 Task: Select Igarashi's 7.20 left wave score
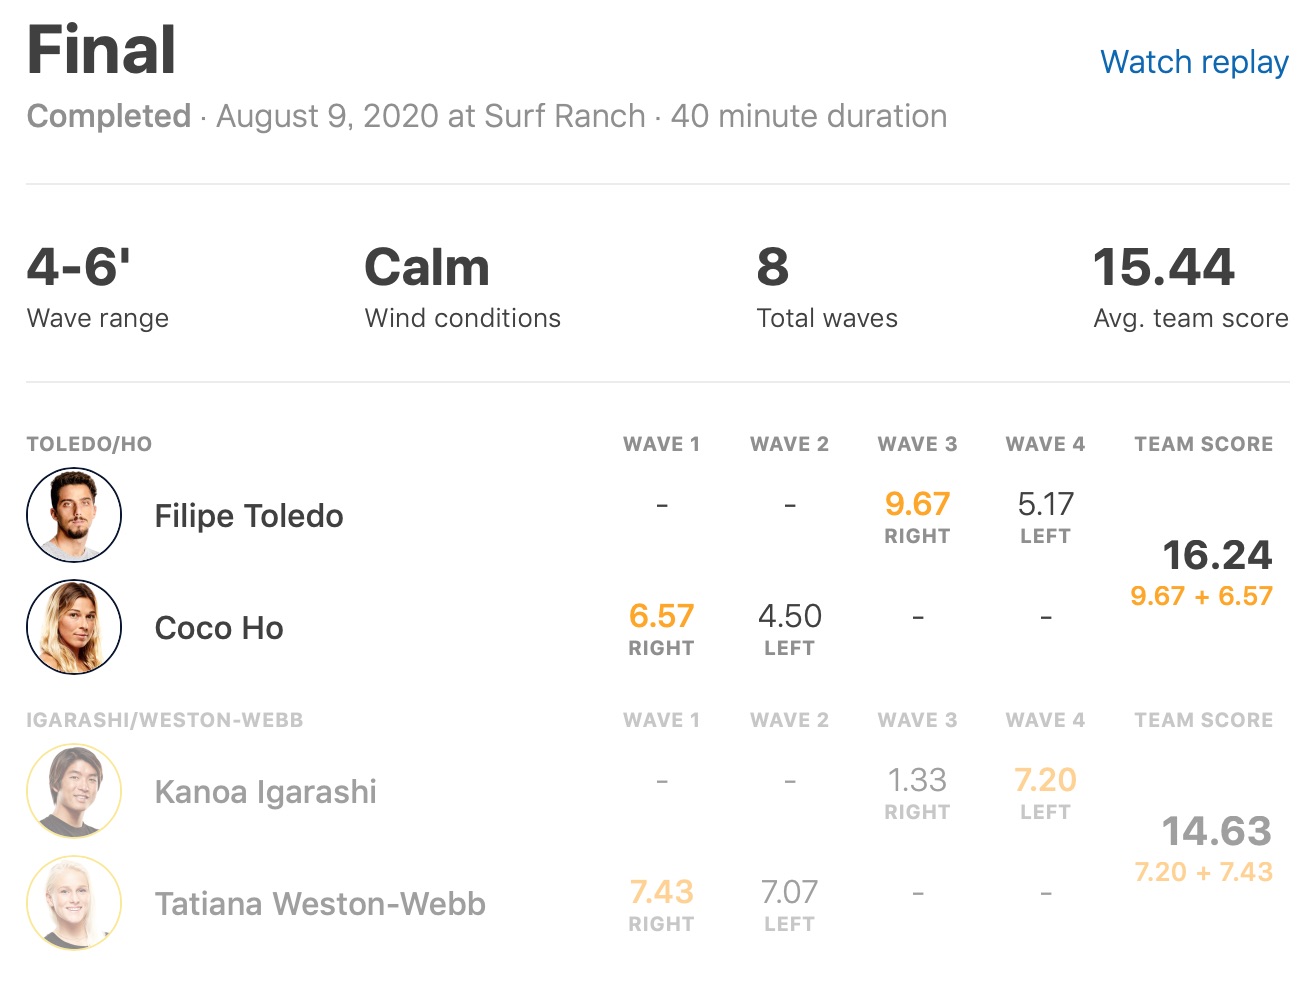pyautogui.click(x=1045, y=780)
